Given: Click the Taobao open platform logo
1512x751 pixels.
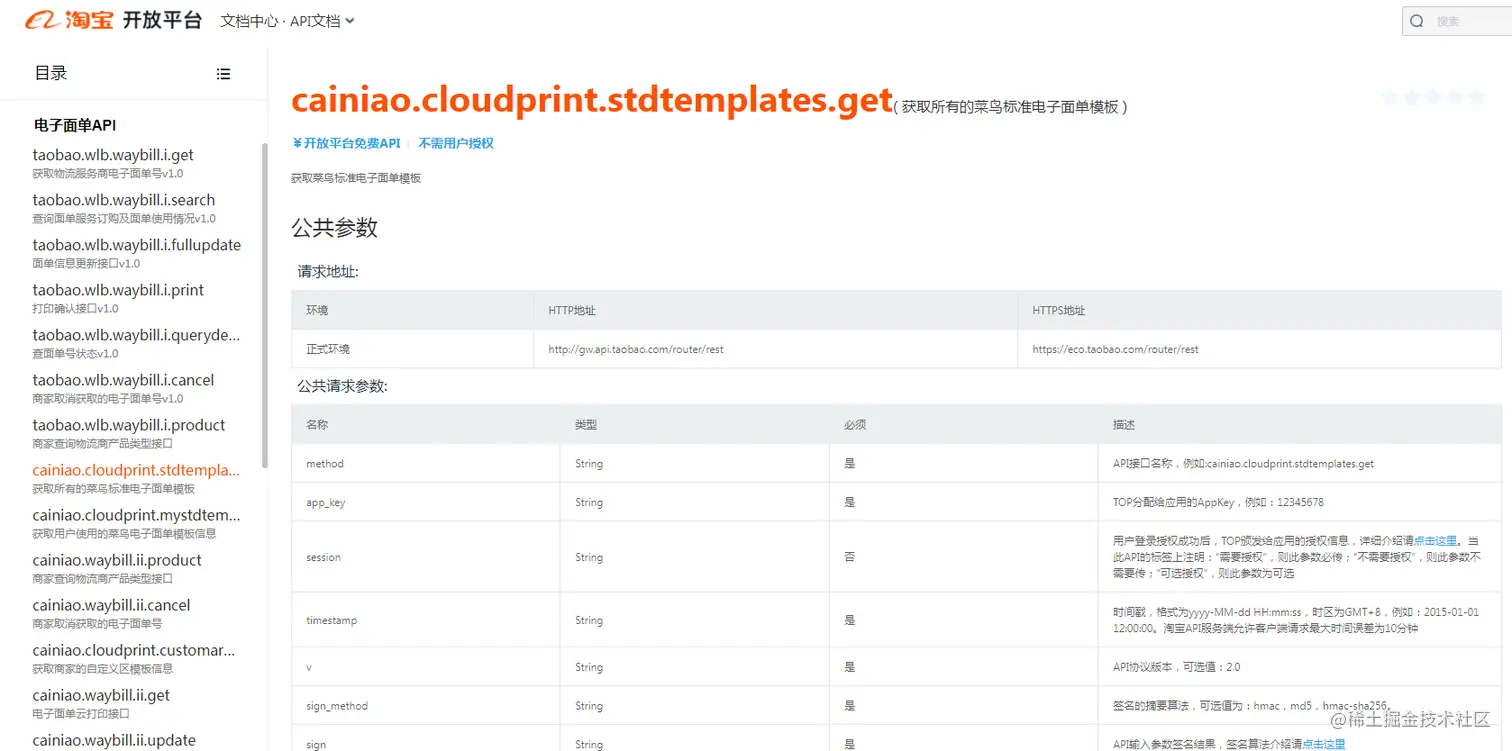Looking at the screenshot, I should [x=114, y=20].
